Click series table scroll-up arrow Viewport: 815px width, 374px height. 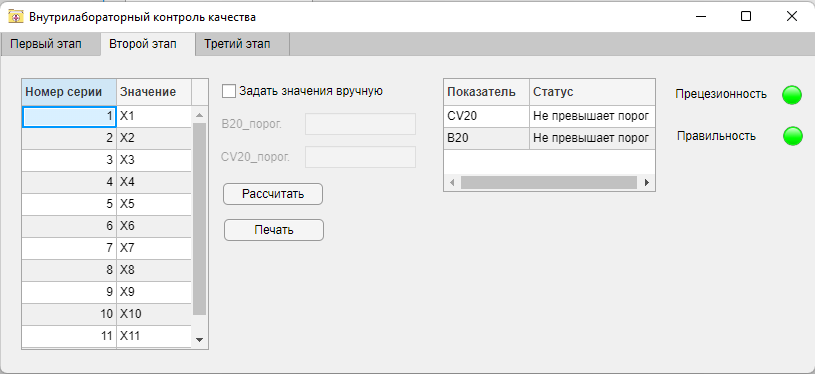coord(200,115)
